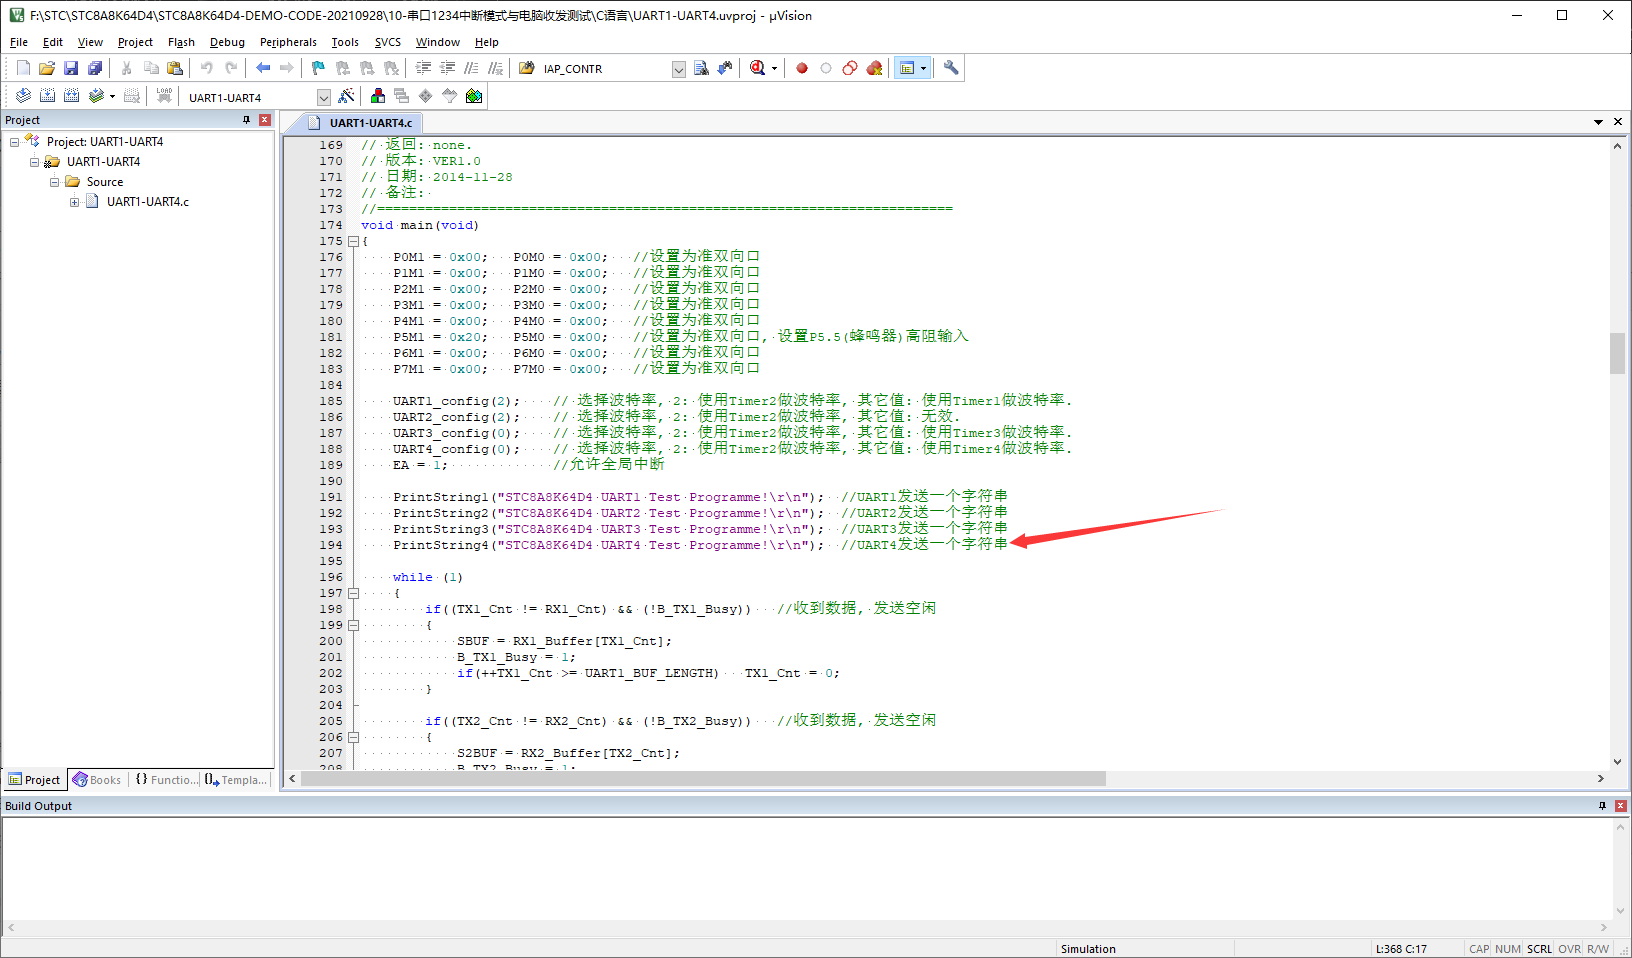Screen dimensions: 1632x958
Task: Navigate backwards with the blue left arrow
Action: coord(263,68)
